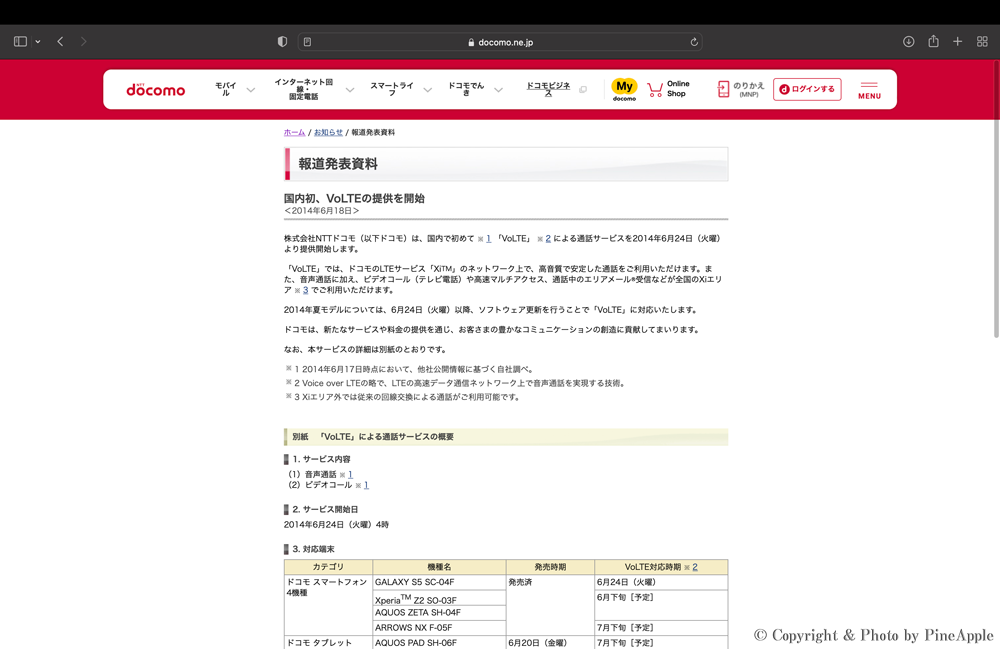Follow the お知らせ breadcrumb link
The width and height of the screenshot is (1000, 649).
pyautogui.click(x=328, y=132)
